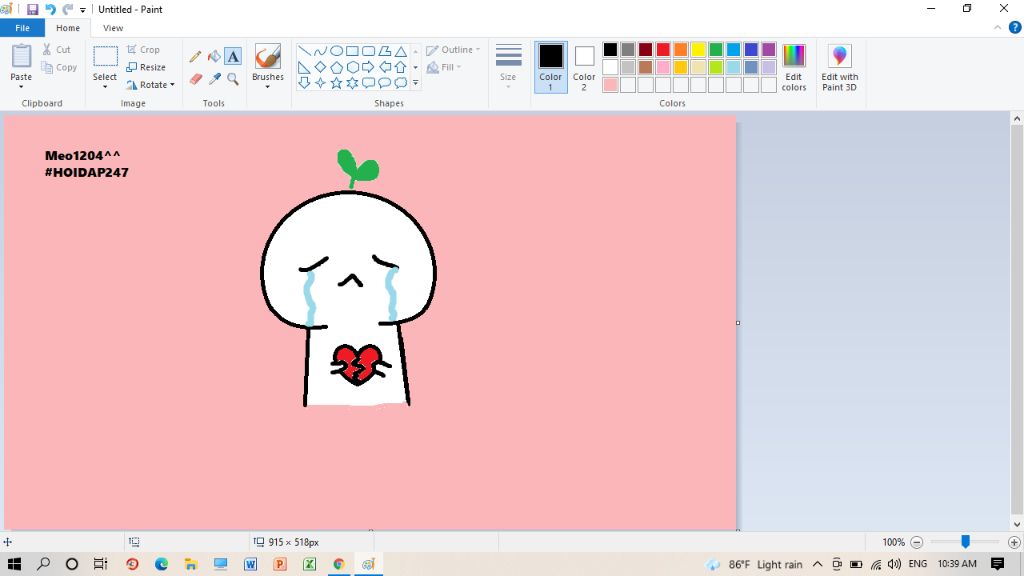Redo the undone action
This screenshot has width=1024, height=576.
pos(67,9)
